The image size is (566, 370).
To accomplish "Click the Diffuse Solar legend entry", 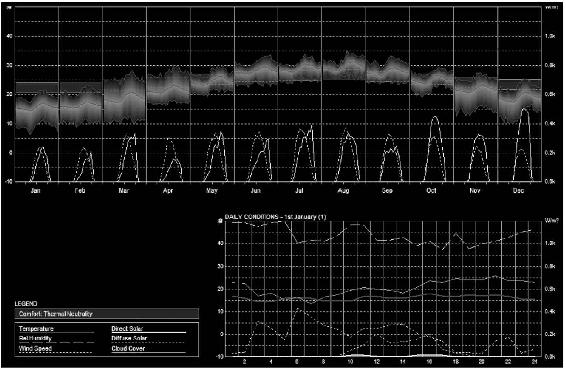I will click(x=129, y=339).
